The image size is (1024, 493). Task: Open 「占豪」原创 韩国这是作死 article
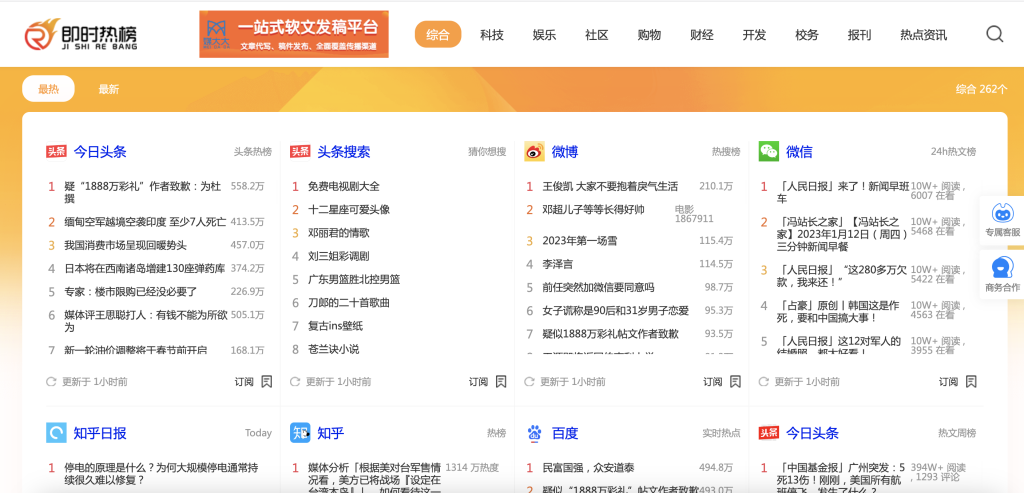click(839, 311)
